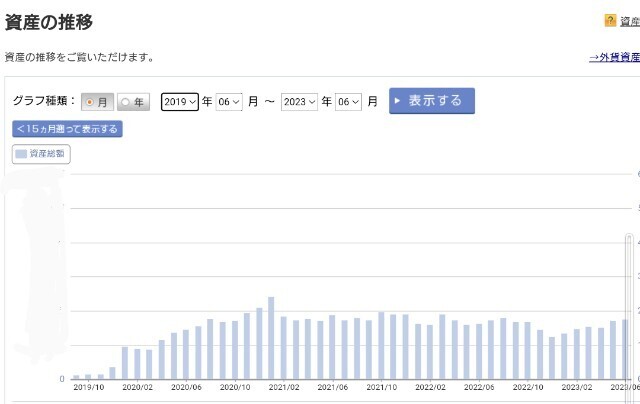Viewport: 640px width, 404px height.
Task: Toggle the 資産総額 legend entry
Action: coord(41,154)
